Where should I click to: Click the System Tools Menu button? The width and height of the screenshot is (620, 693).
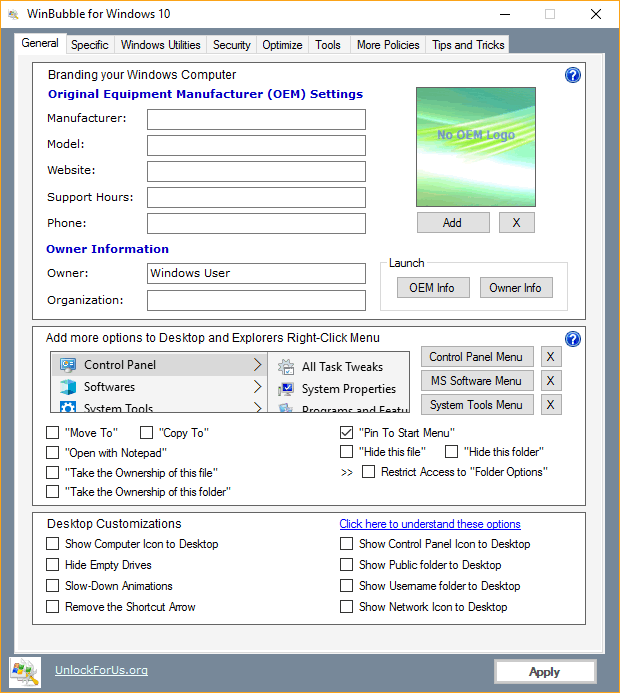click(x=477, y=404)
